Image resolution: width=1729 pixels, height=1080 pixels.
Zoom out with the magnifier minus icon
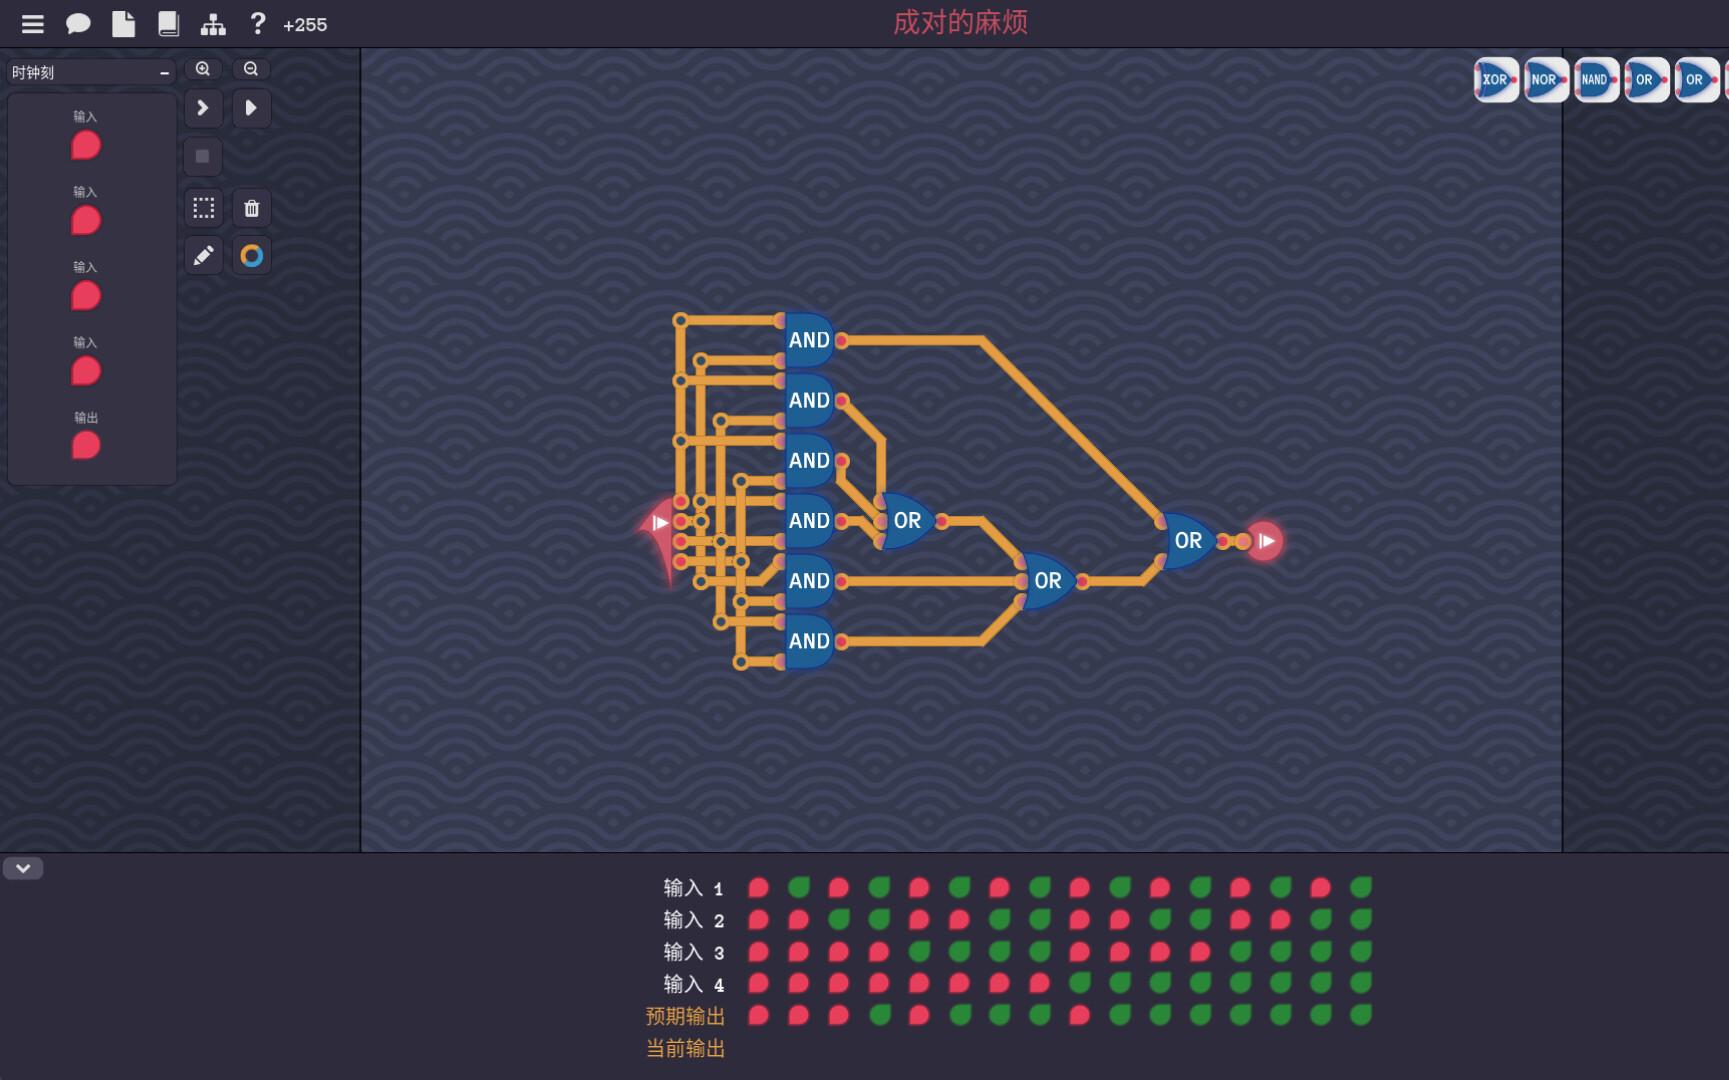click(251, 69)
